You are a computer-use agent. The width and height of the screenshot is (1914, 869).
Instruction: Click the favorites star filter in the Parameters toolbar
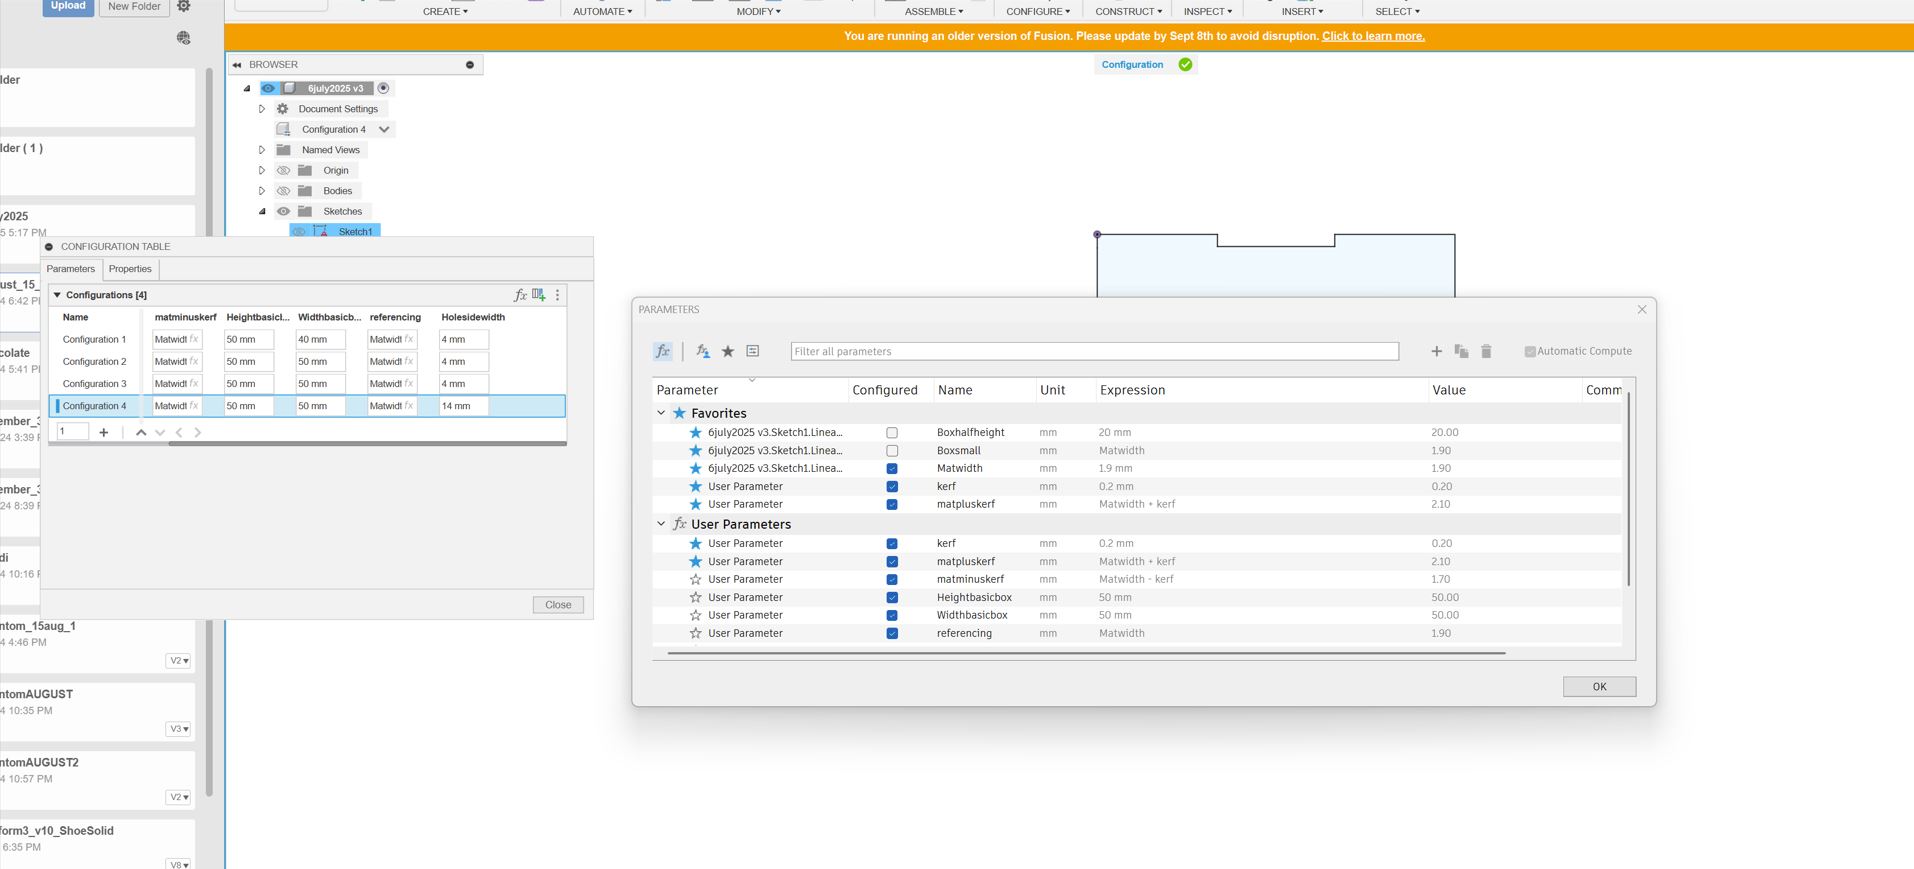(728, 351)
